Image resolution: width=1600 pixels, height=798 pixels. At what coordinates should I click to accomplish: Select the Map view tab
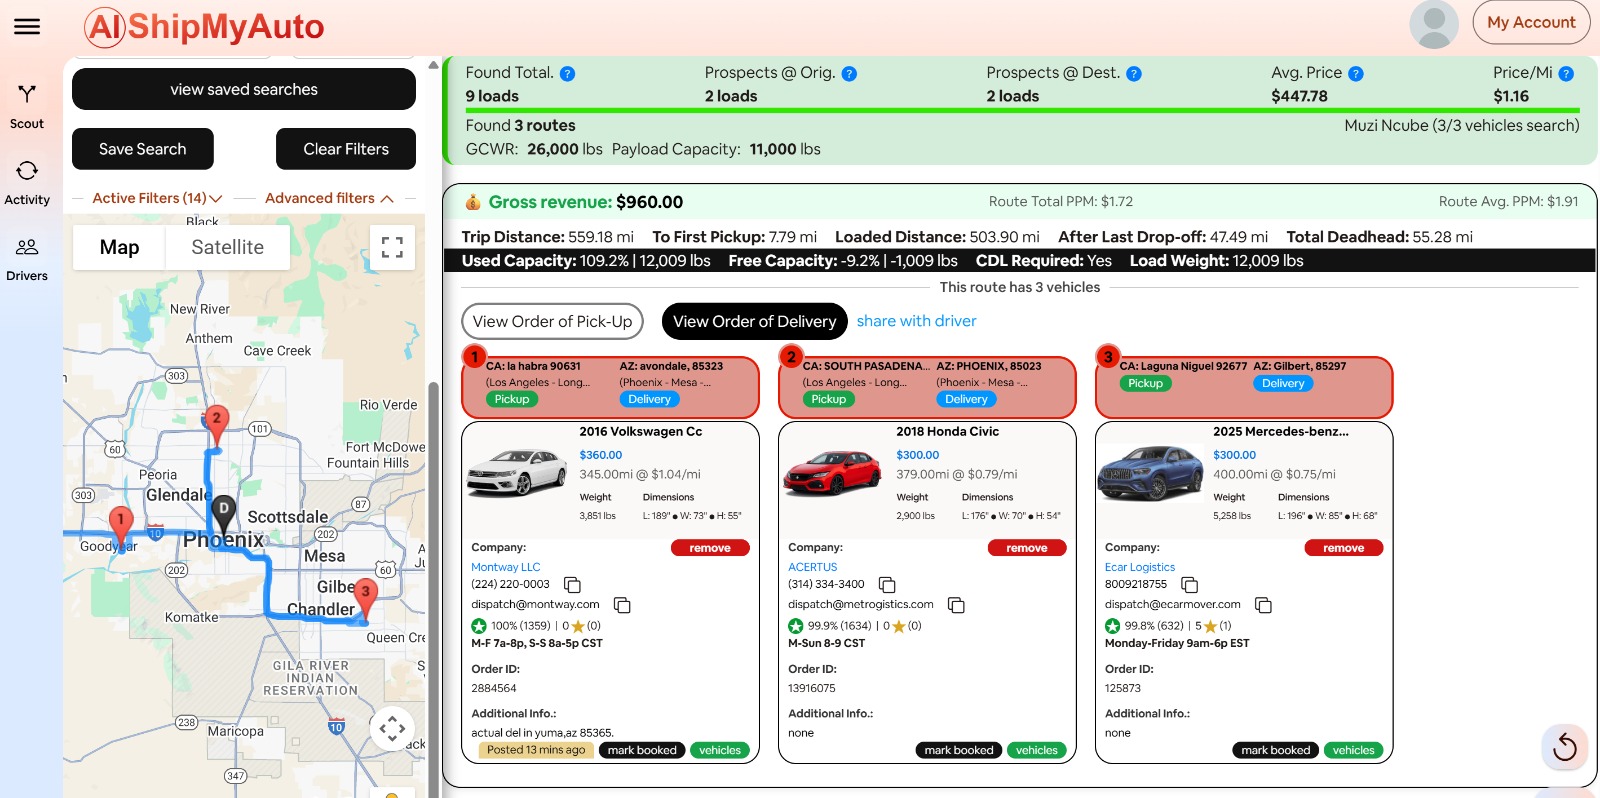(x=119, y=247)
